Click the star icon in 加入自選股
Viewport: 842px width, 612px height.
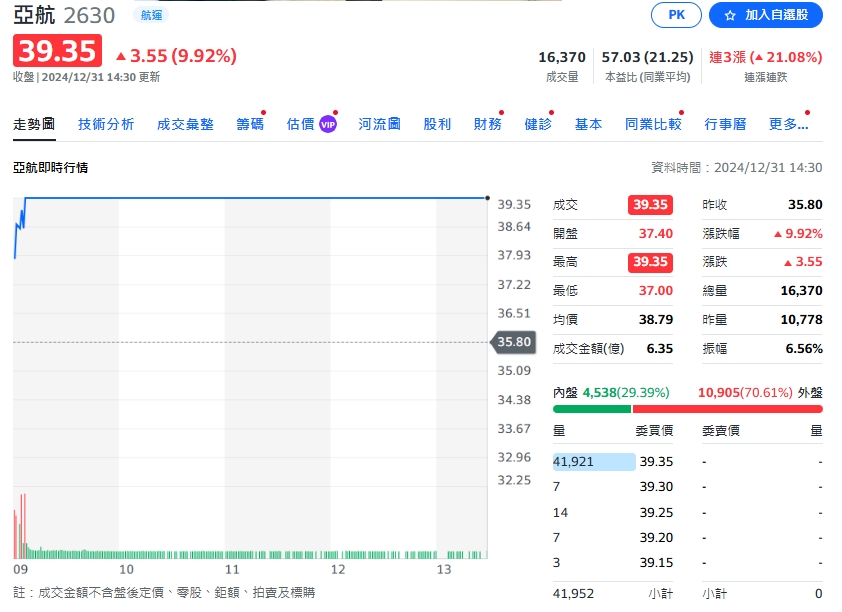pos(729,16)
